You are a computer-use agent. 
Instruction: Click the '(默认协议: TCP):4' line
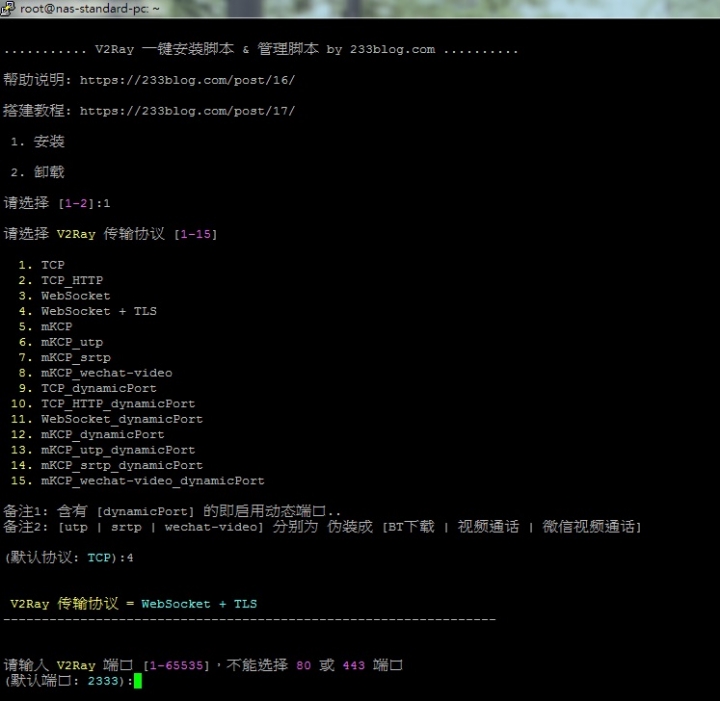pos(68,557)
